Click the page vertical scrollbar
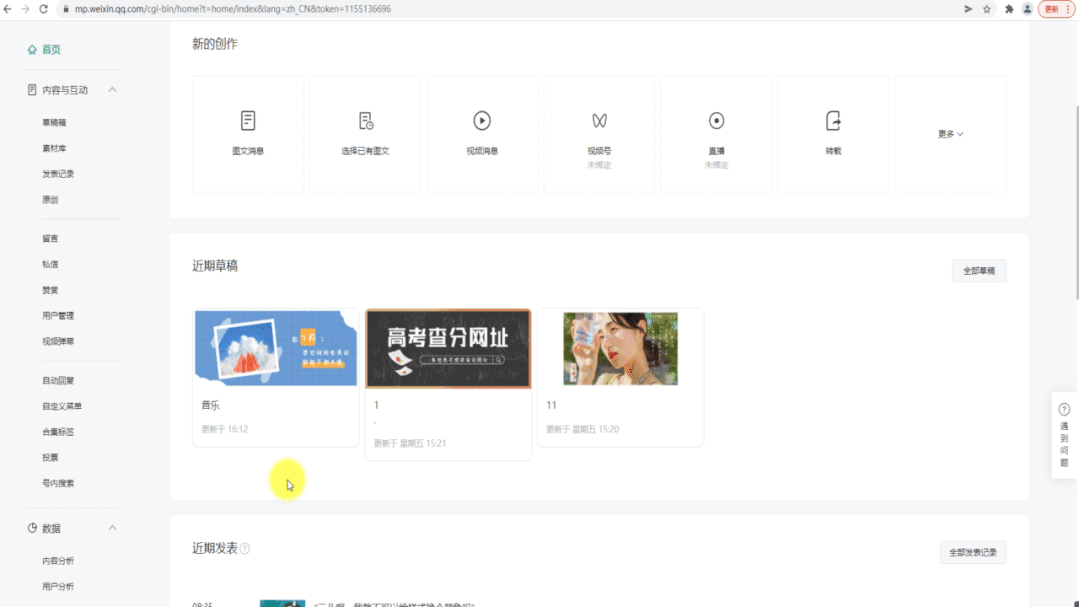1079x607 pixels. (1076, 203)
